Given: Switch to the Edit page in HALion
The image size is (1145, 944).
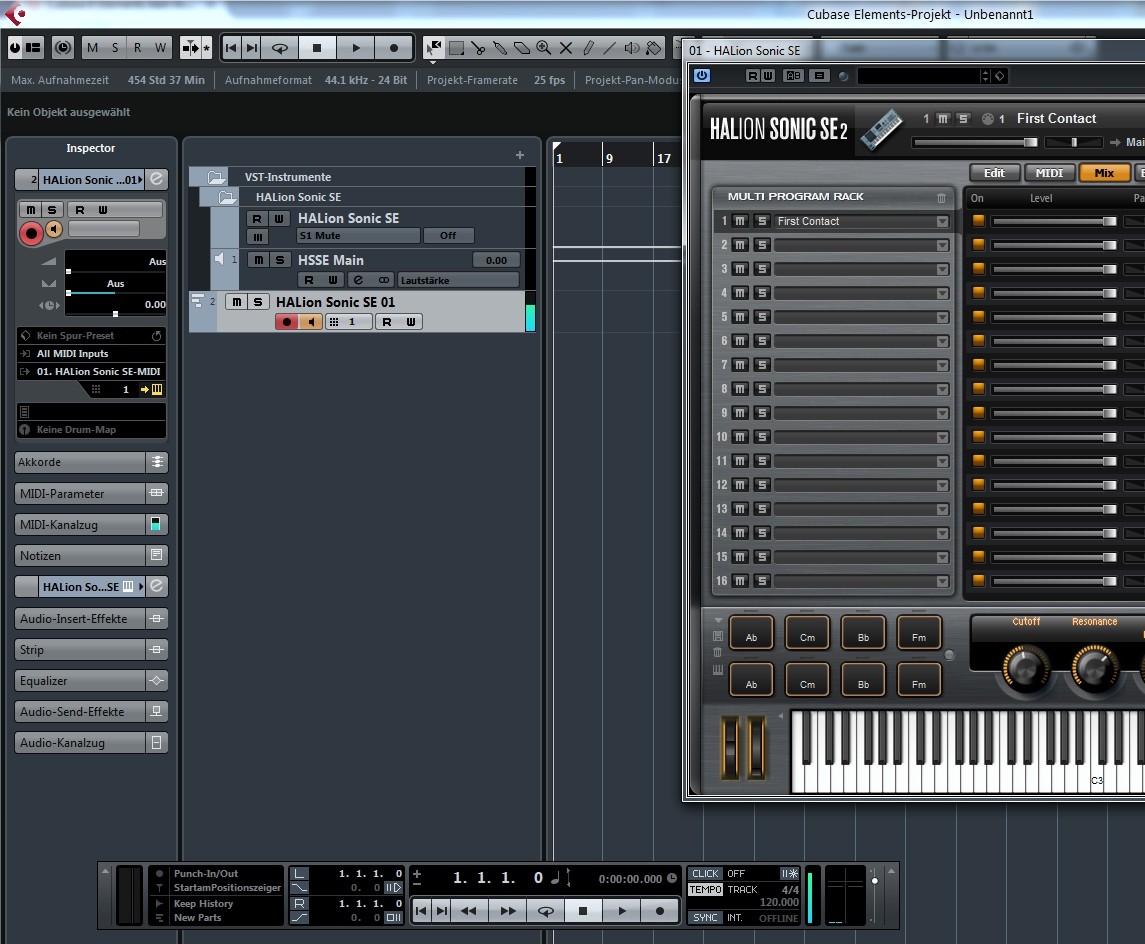Looking at the screenshot, I should (994, 173).
